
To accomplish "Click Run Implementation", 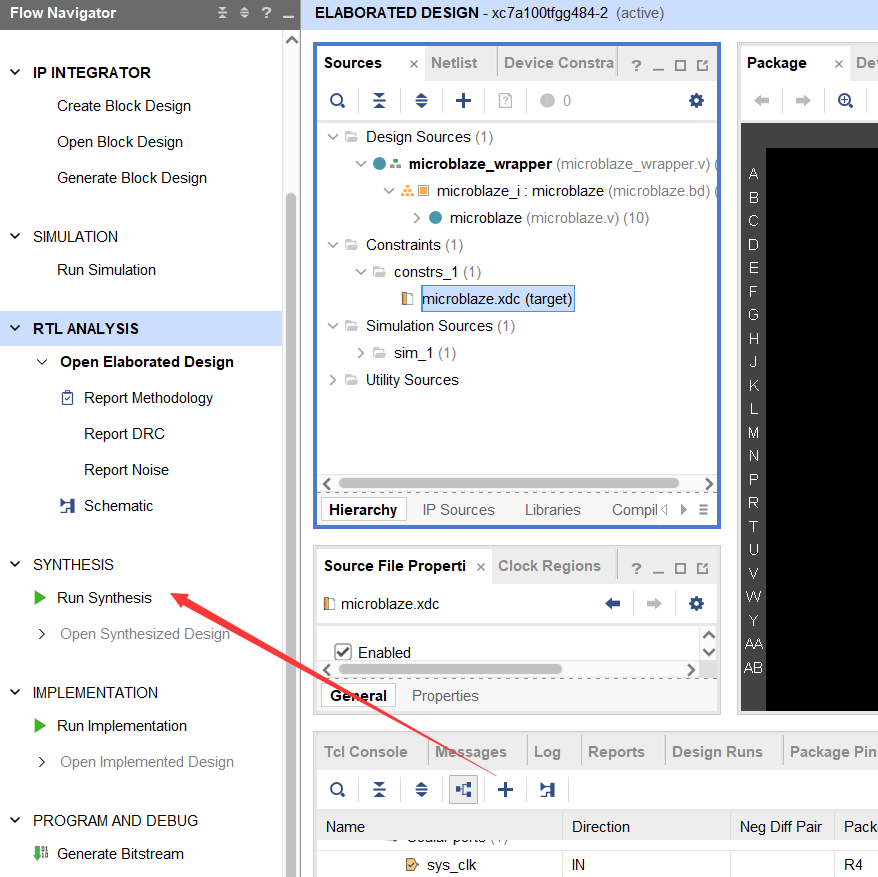I will click(121, 726).
